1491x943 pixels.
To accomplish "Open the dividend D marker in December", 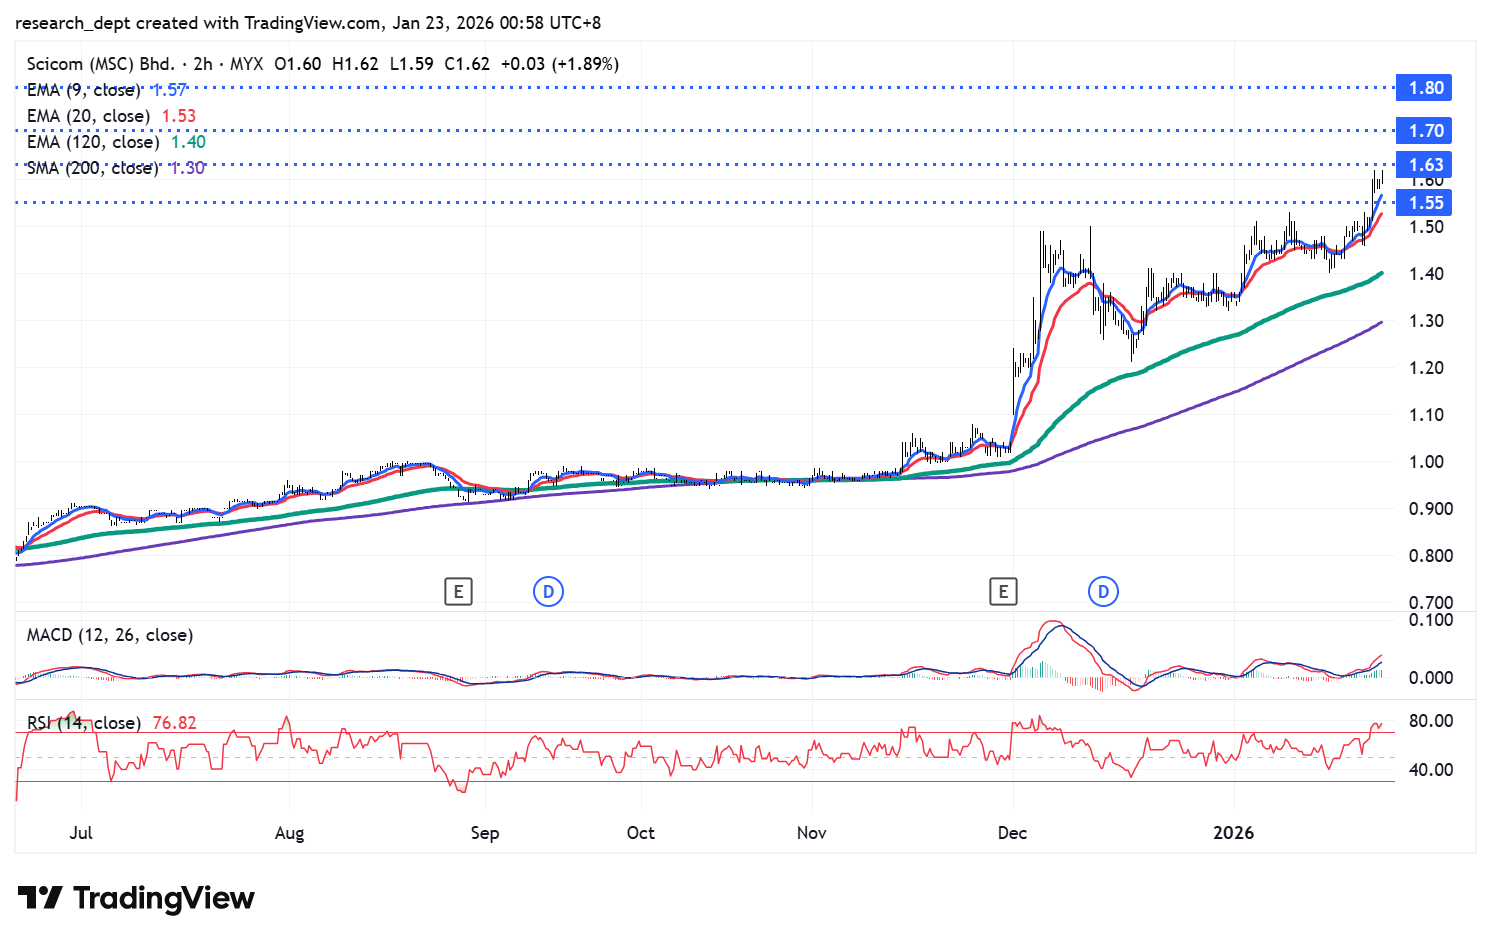I will [x=1103, y=592].
